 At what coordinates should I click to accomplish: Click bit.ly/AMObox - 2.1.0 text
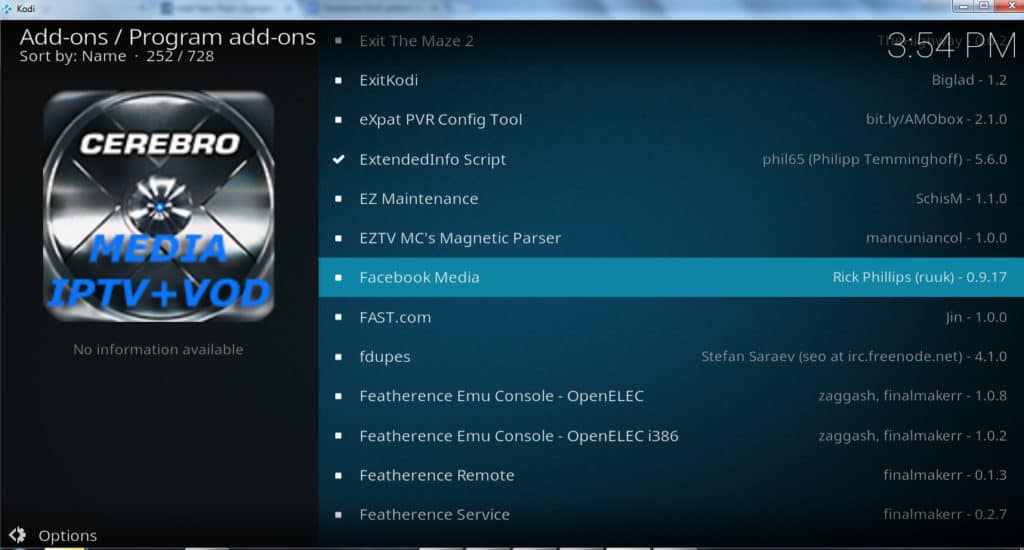[936, 120]
